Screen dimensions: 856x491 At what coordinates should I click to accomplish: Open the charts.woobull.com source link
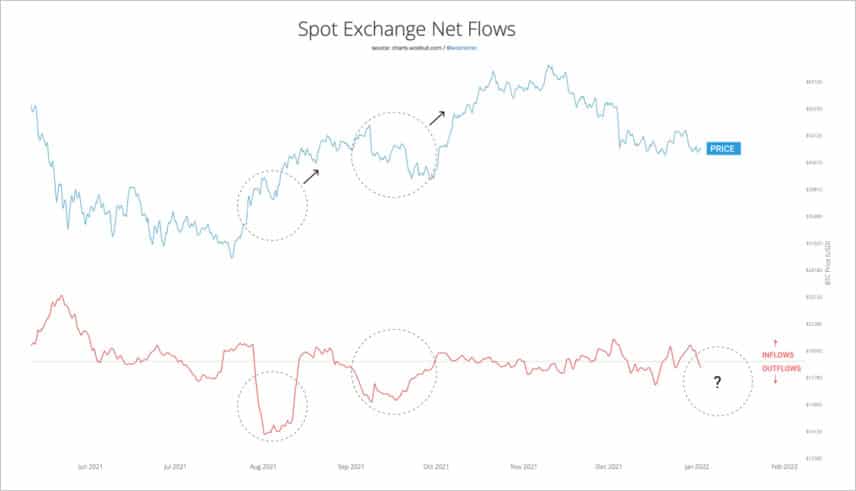tap(407, 48)
